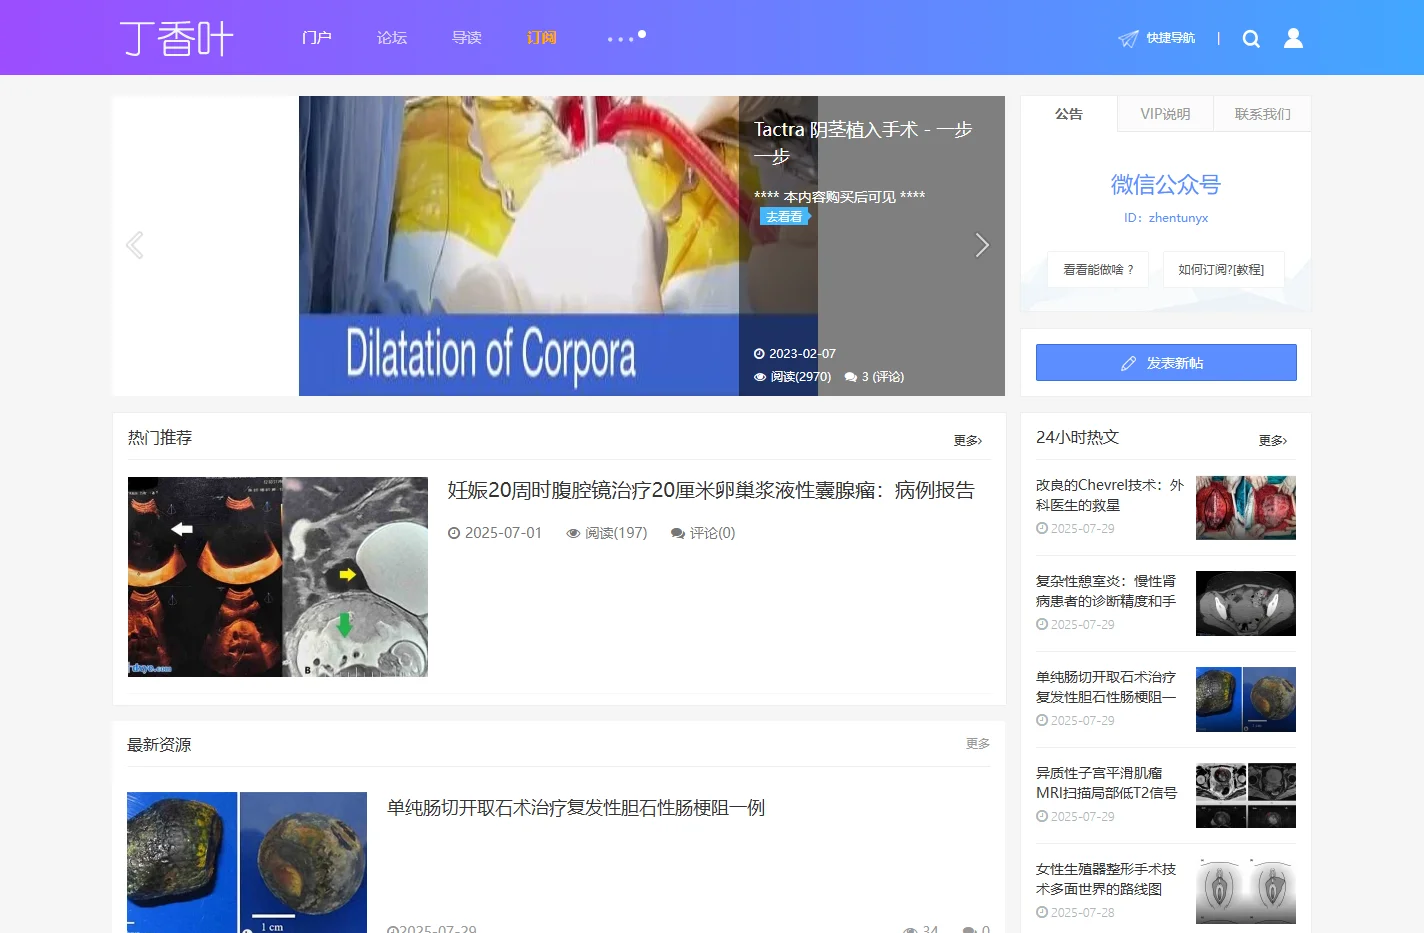Viewport: 1424px width, 933px height.
Task: Click the Dilatation of Corpora slide image
Action: click(519, 246)
